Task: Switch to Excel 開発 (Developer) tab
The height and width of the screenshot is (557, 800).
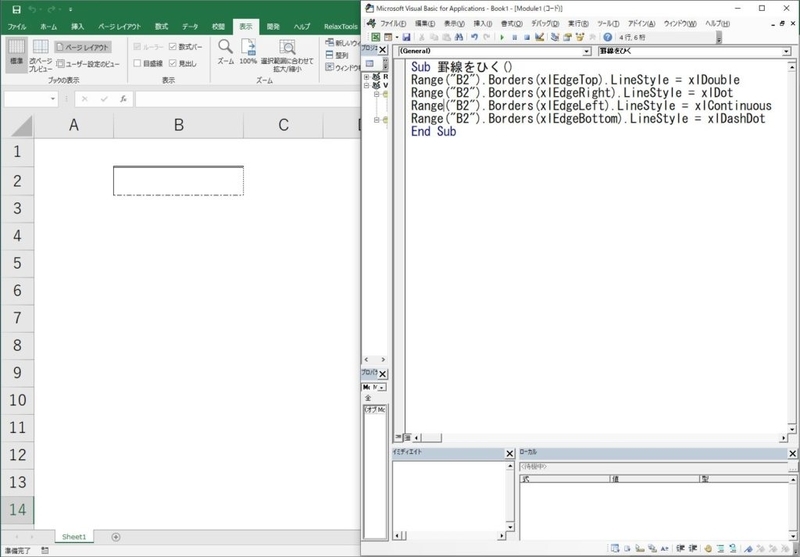Action: coord(273,27)
